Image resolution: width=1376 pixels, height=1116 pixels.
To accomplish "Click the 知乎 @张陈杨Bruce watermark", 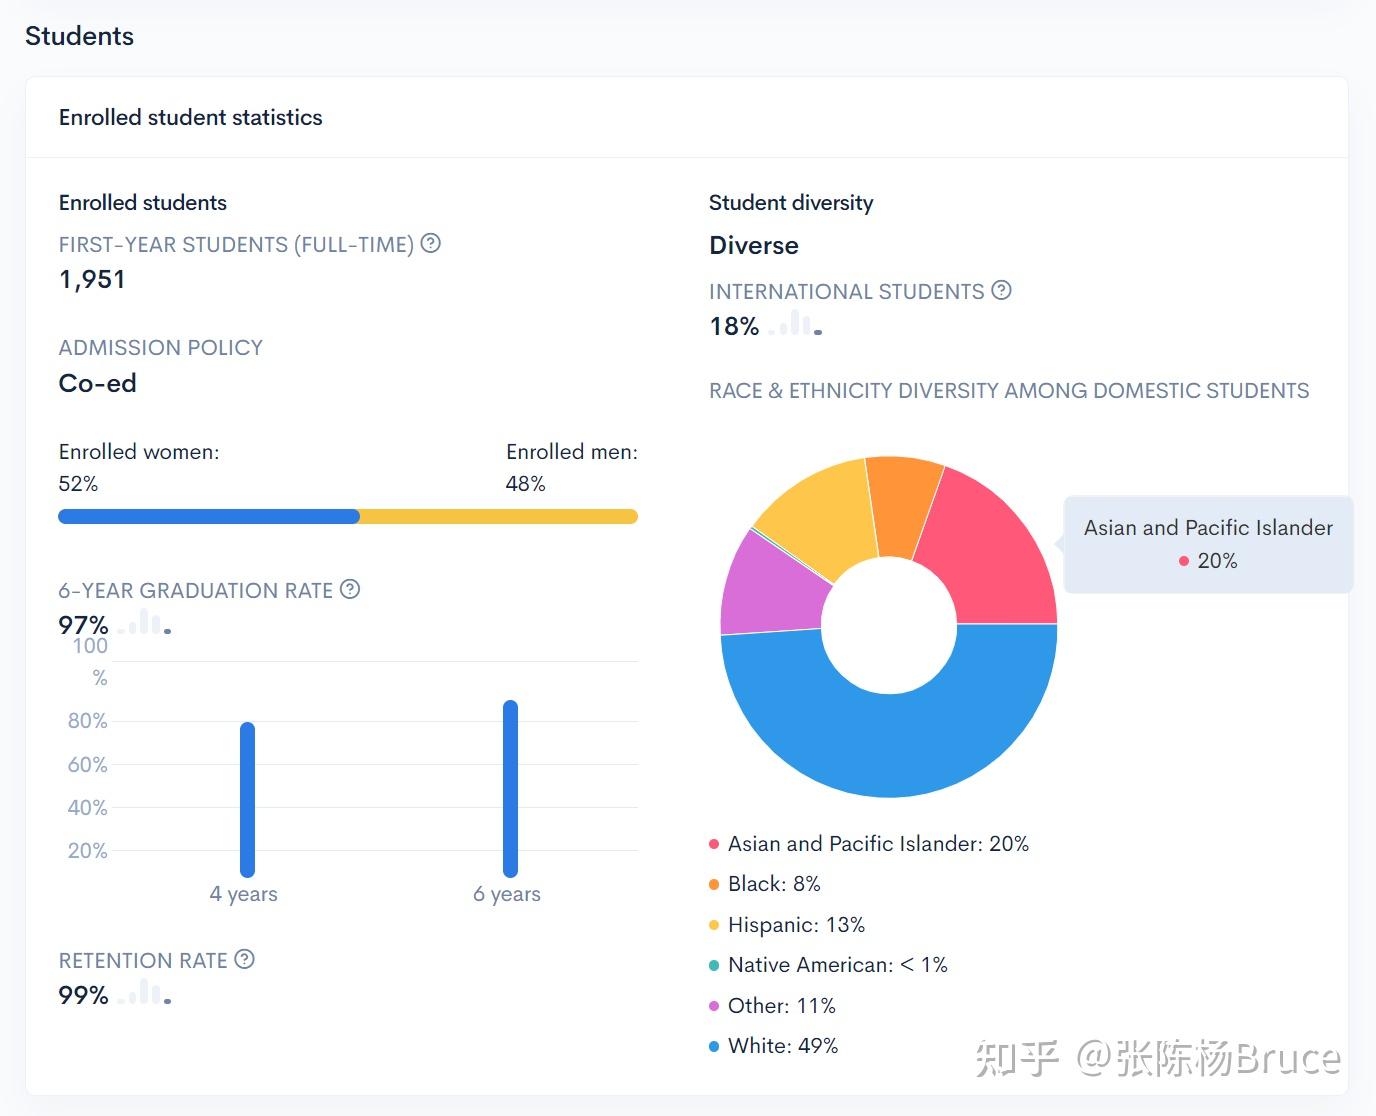I will coord(1155,1057).
